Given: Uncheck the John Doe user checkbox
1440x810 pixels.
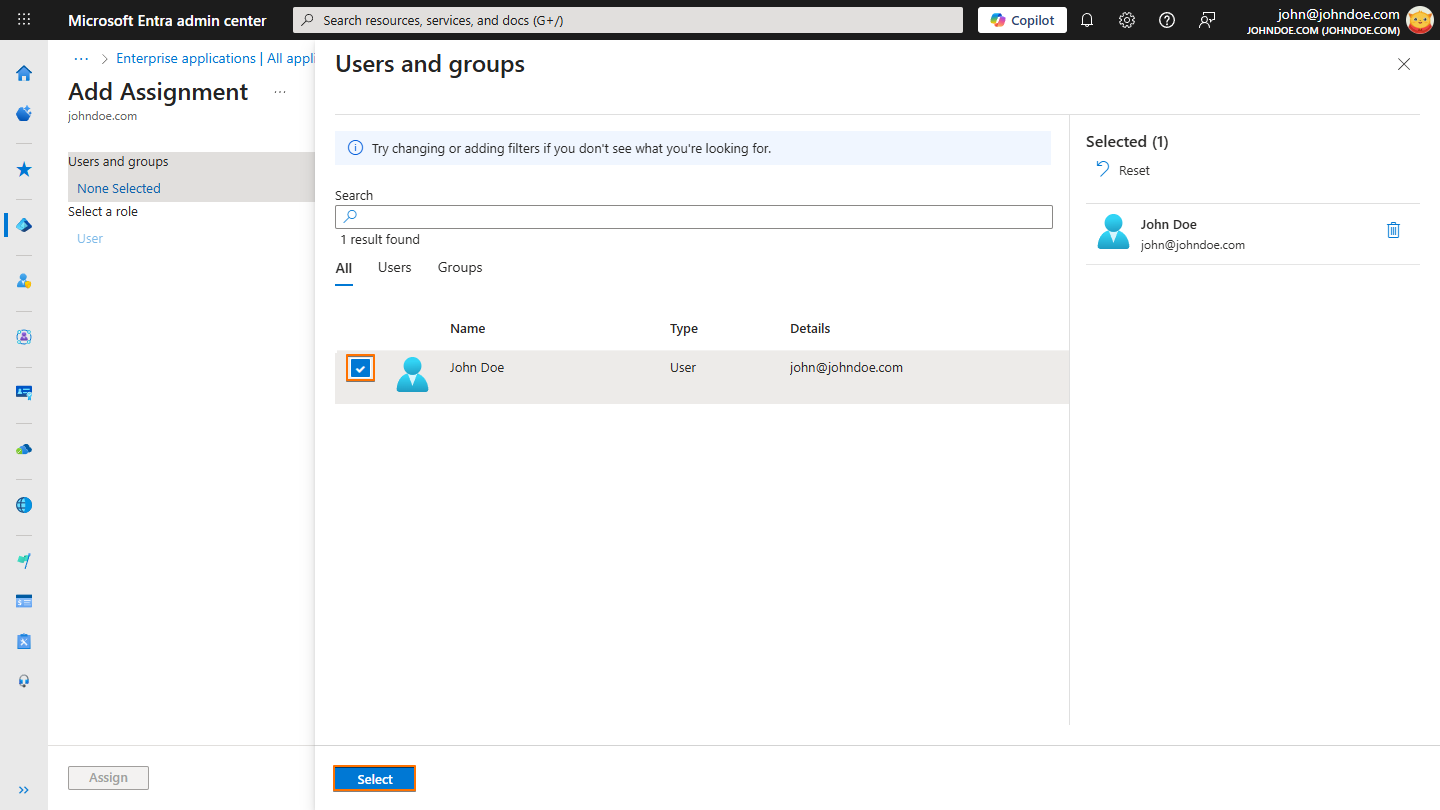Looking at the screenshot, I should coord(360,367).
